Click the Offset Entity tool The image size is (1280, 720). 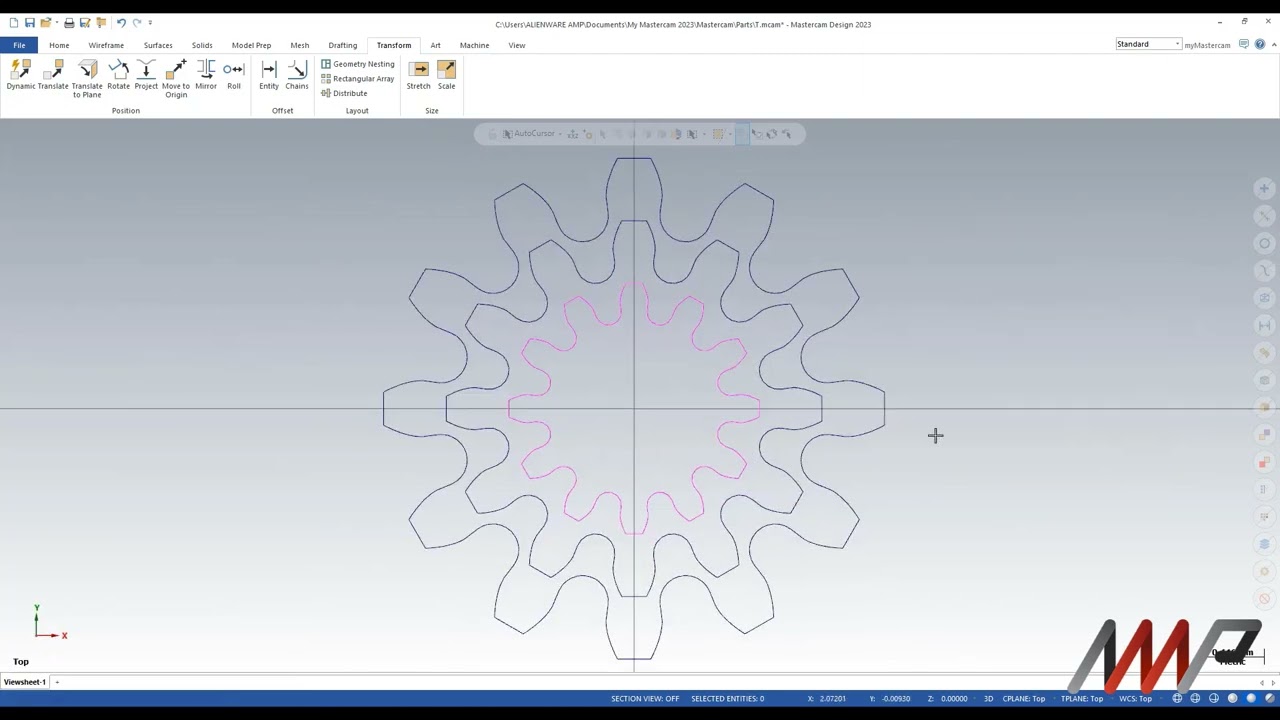pos(269,75)
